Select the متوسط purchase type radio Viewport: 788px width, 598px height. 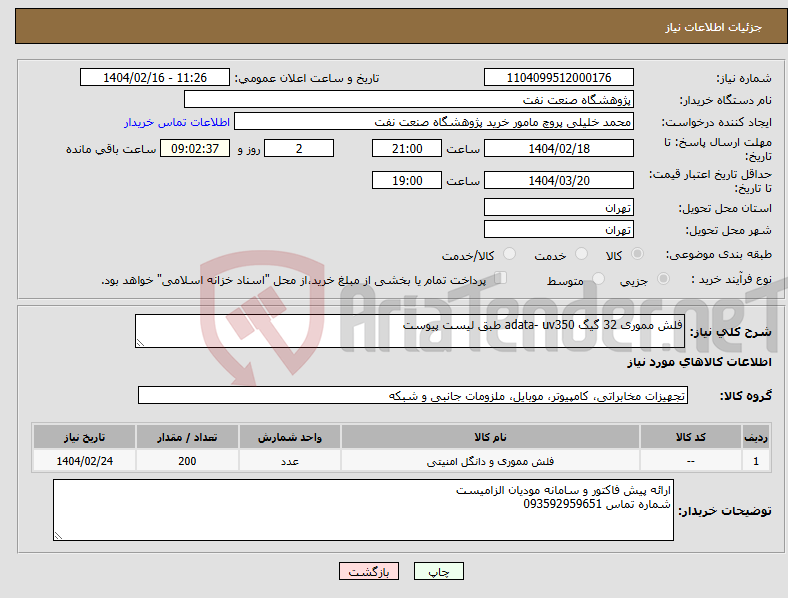[598, 278]
